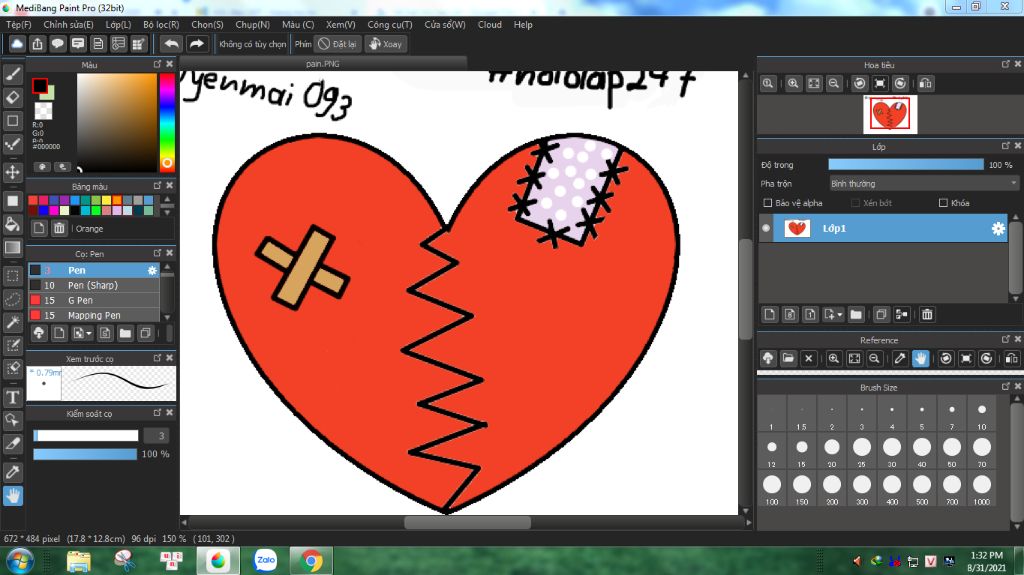
Task: Open the Chỉnh sửa(E) menu
Action: click(x=69, y=24)
